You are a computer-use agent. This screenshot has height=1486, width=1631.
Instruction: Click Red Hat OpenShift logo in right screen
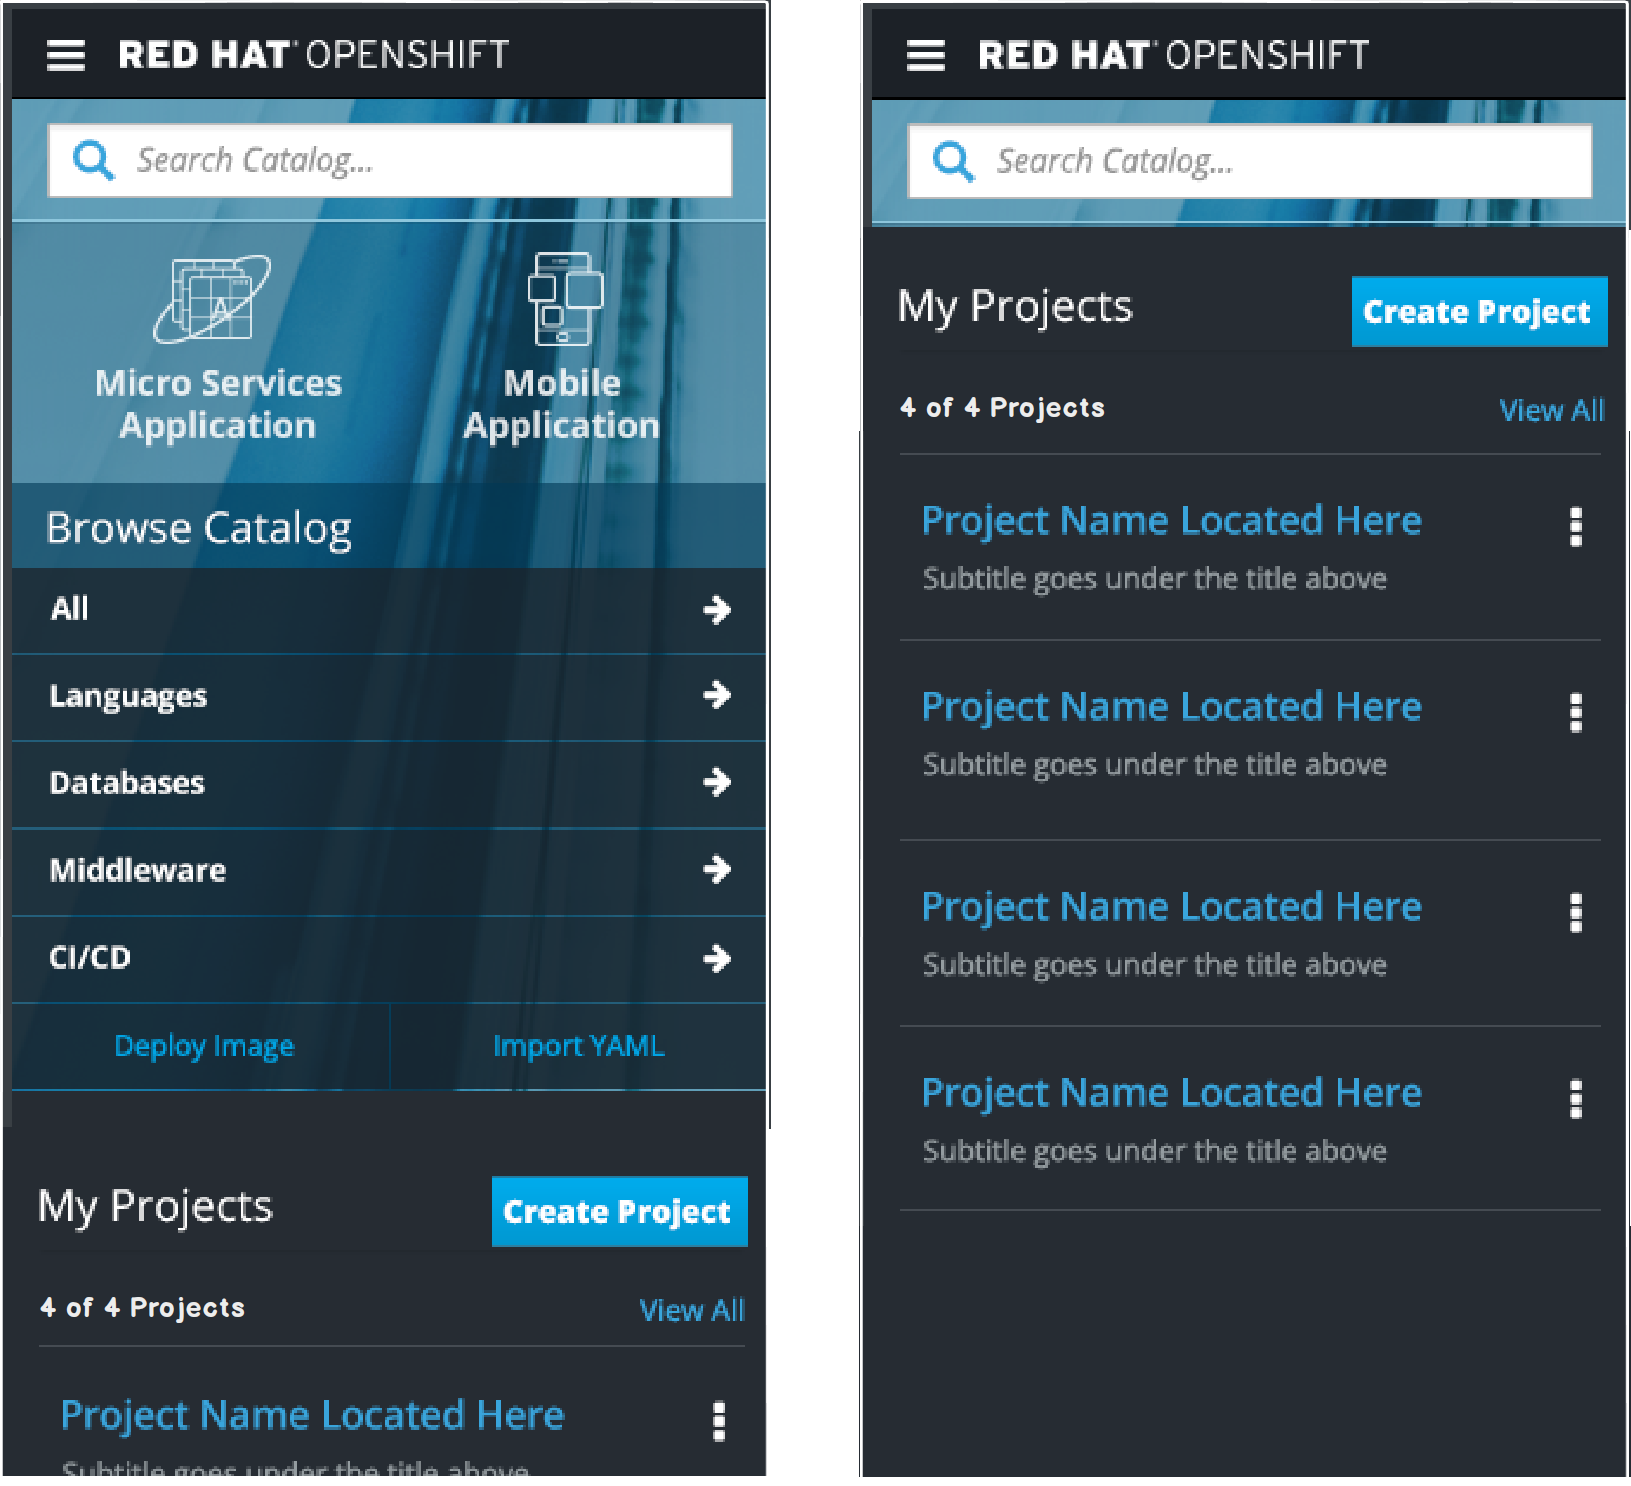coord(1174,55)
